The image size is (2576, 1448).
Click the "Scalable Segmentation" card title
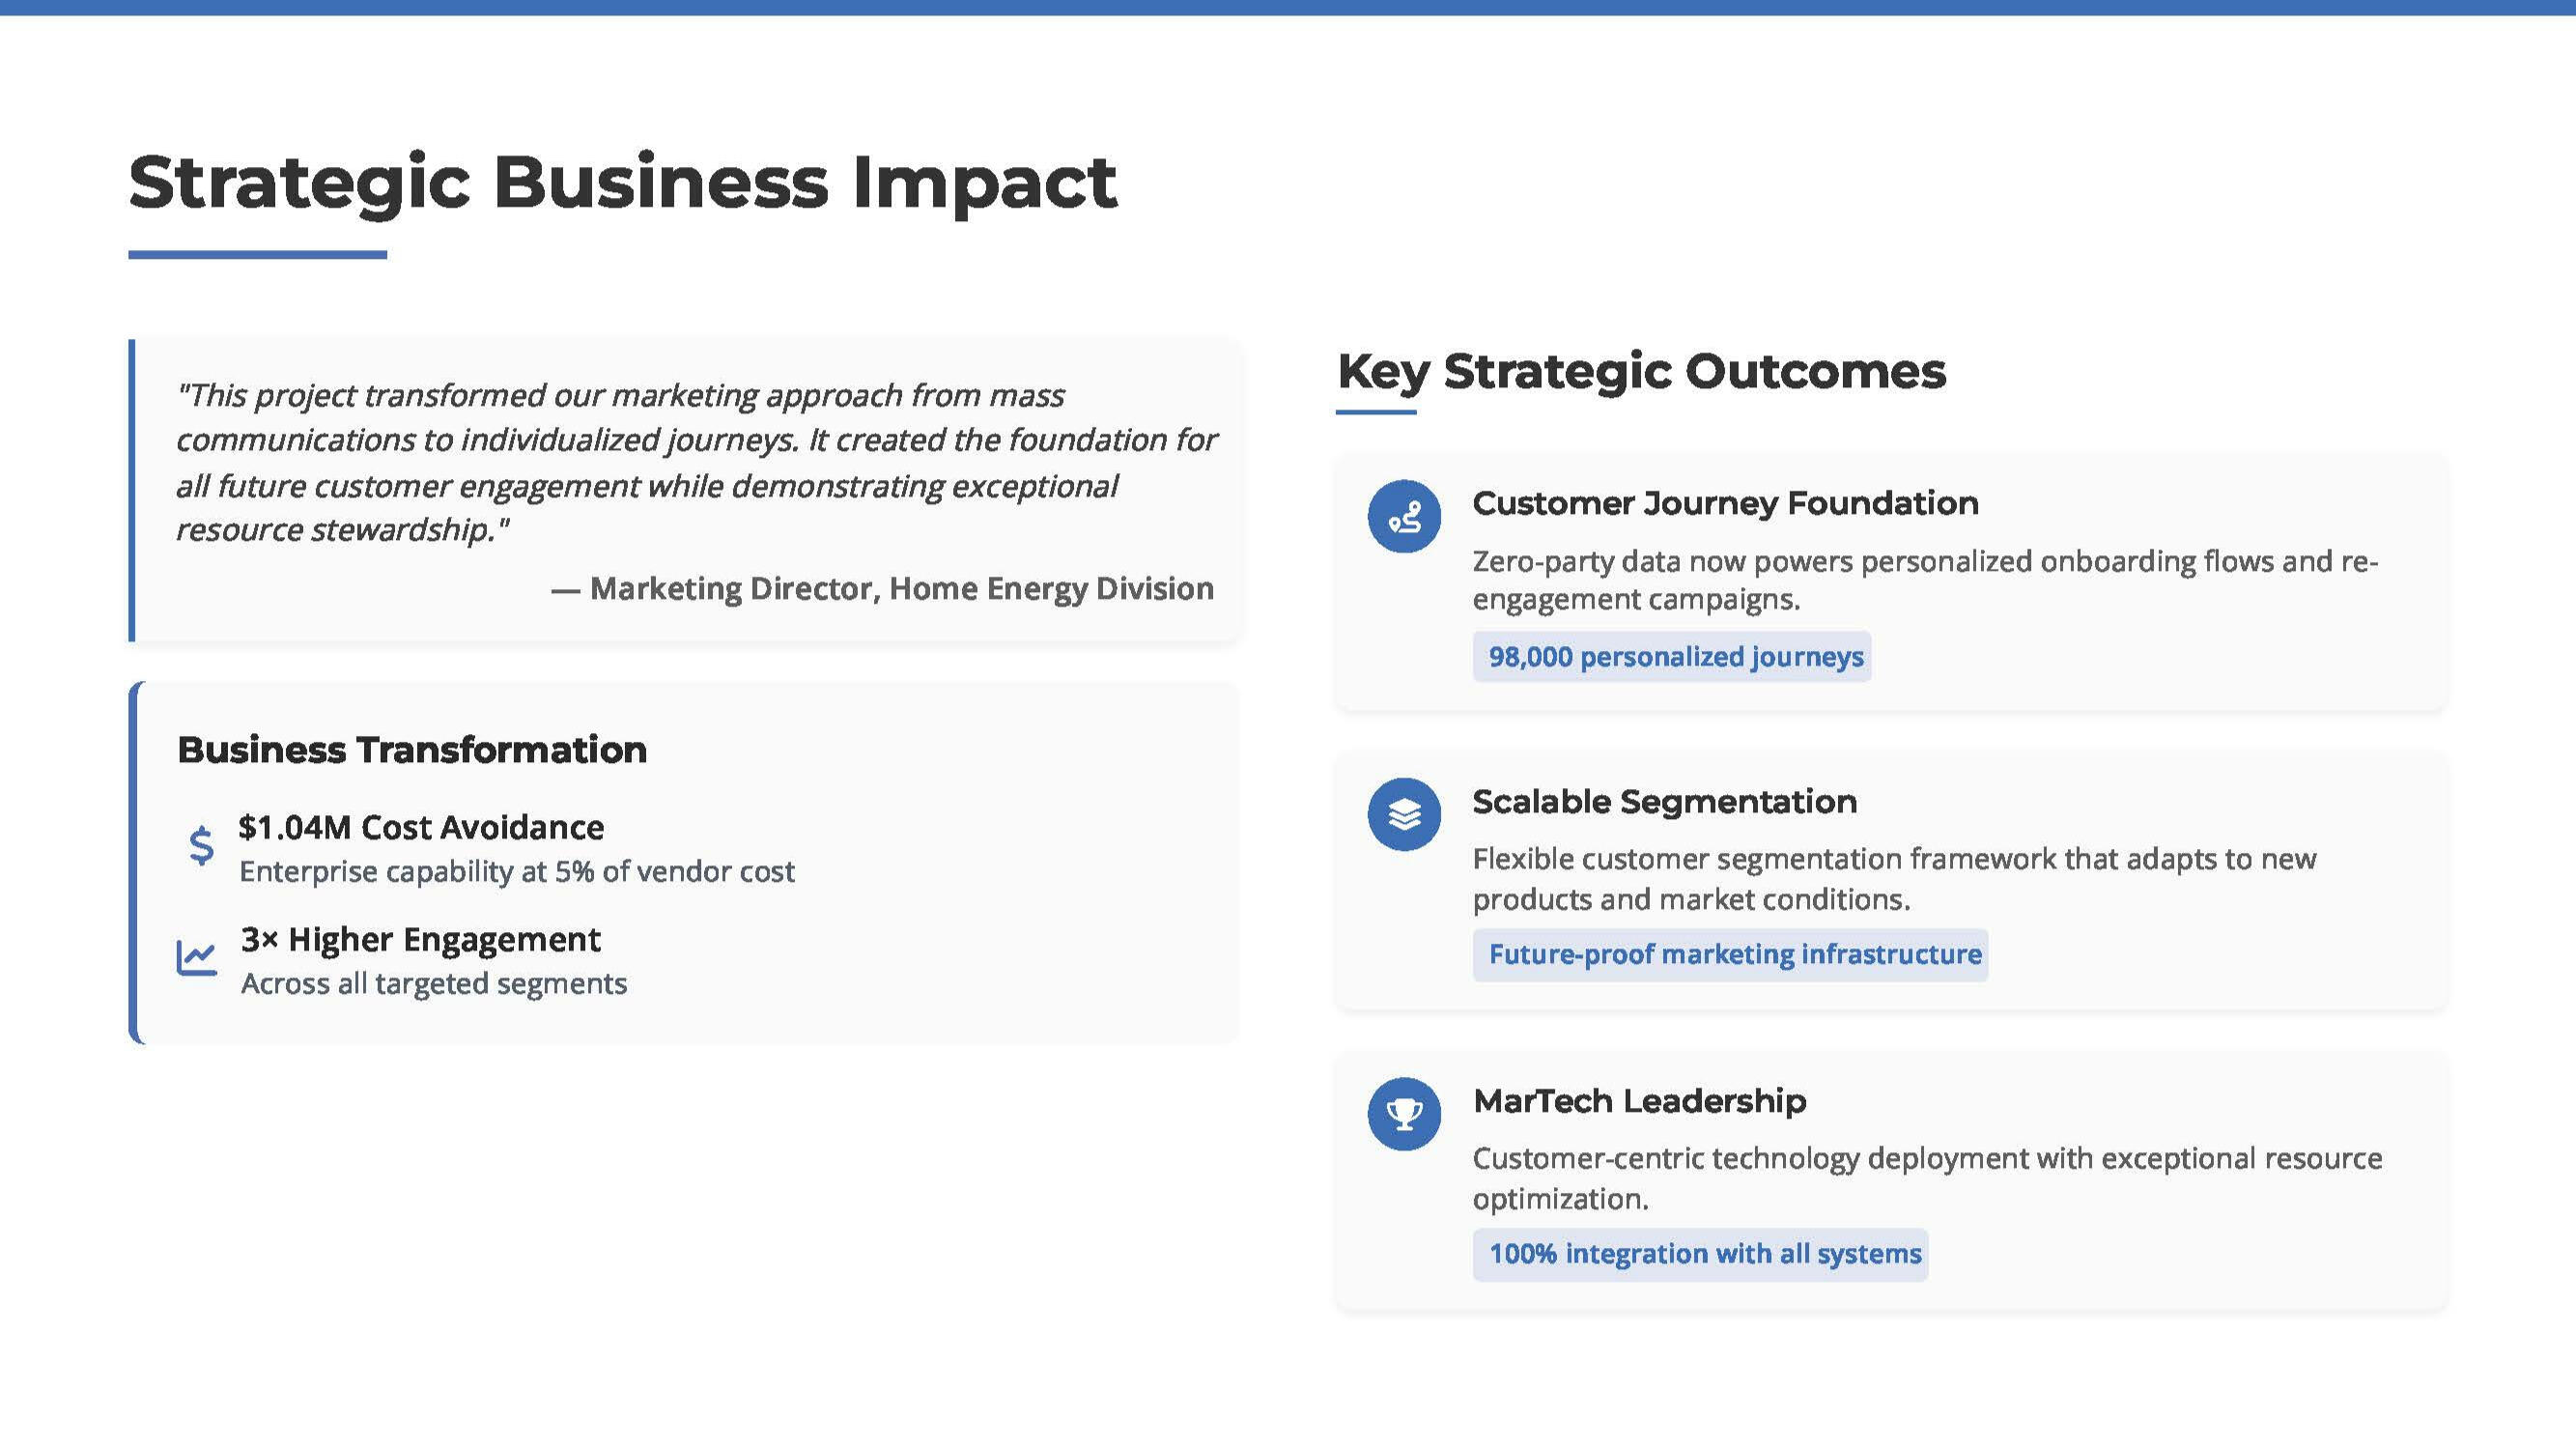point(1664,801)
